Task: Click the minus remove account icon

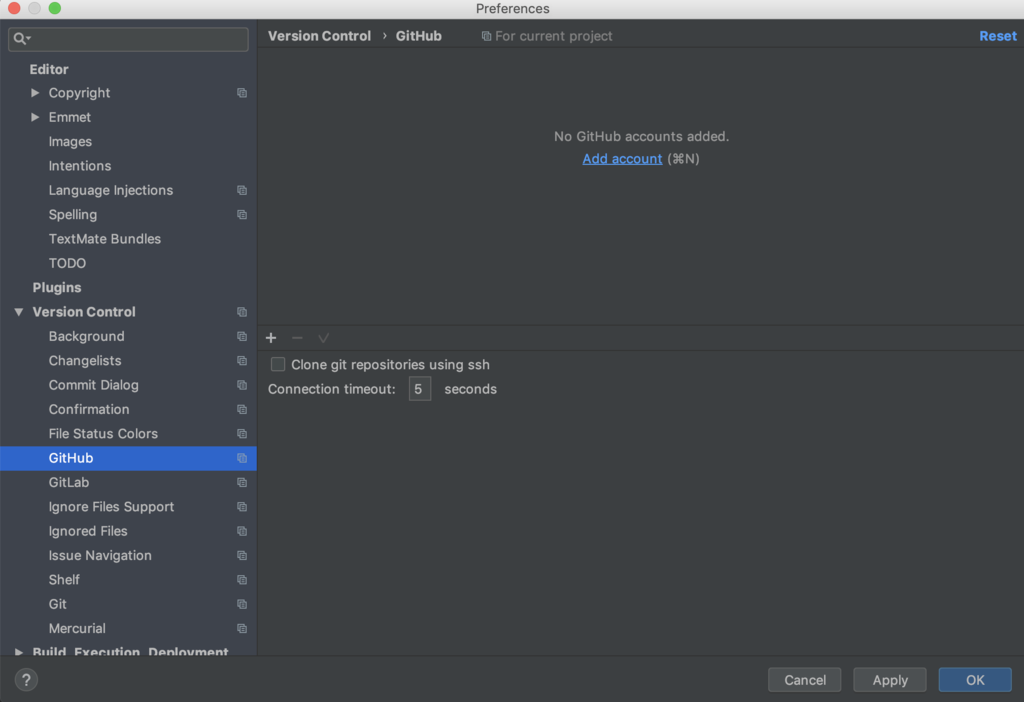Action: [297, 338]
